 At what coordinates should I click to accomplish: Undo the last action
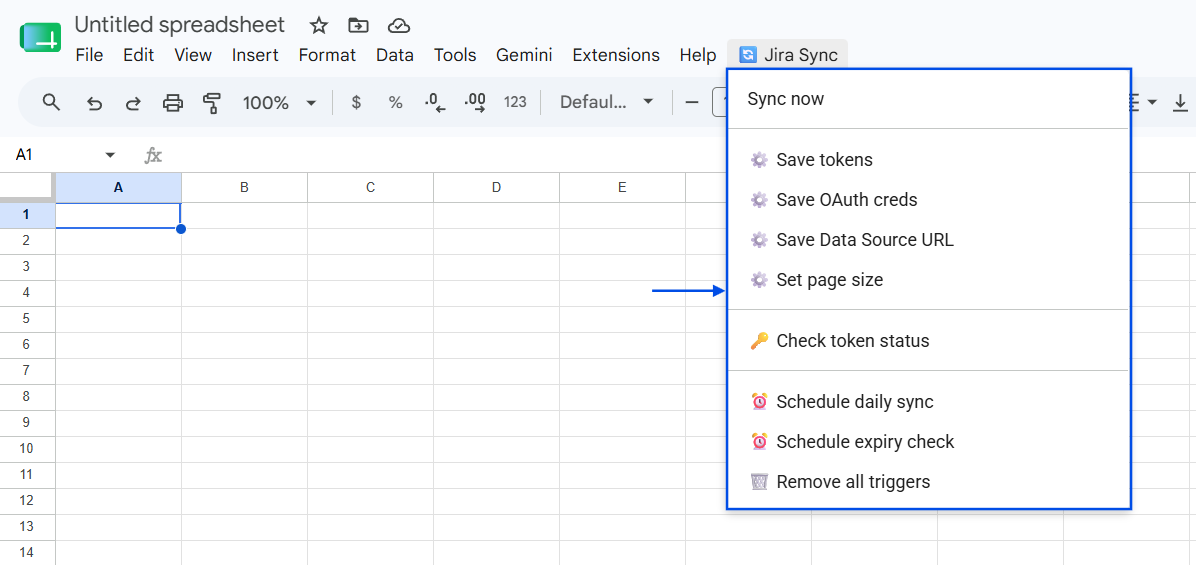(95, 102)
